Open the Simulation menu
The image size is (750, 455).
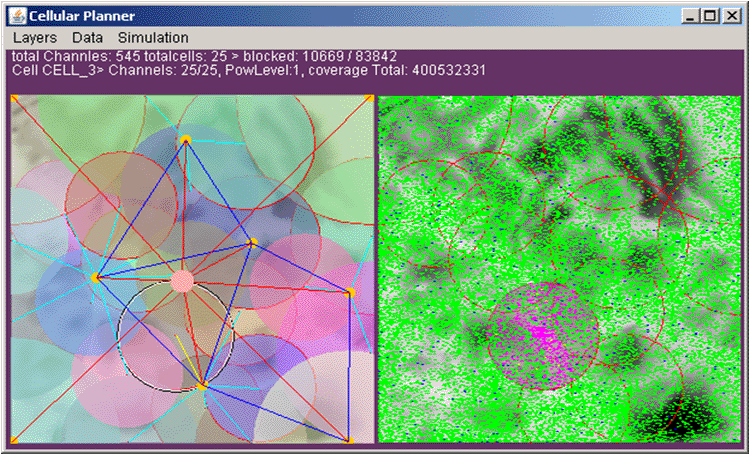click(x=153, y=38)
